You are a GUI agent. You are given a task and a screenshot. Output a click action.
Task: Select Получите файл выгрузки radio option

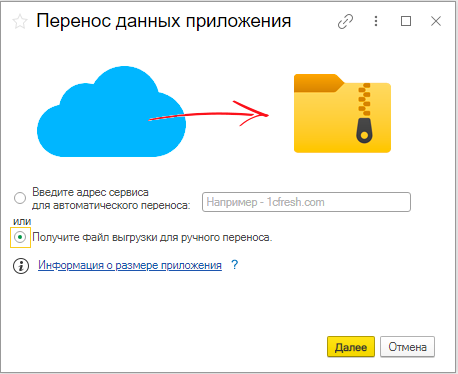20,237
